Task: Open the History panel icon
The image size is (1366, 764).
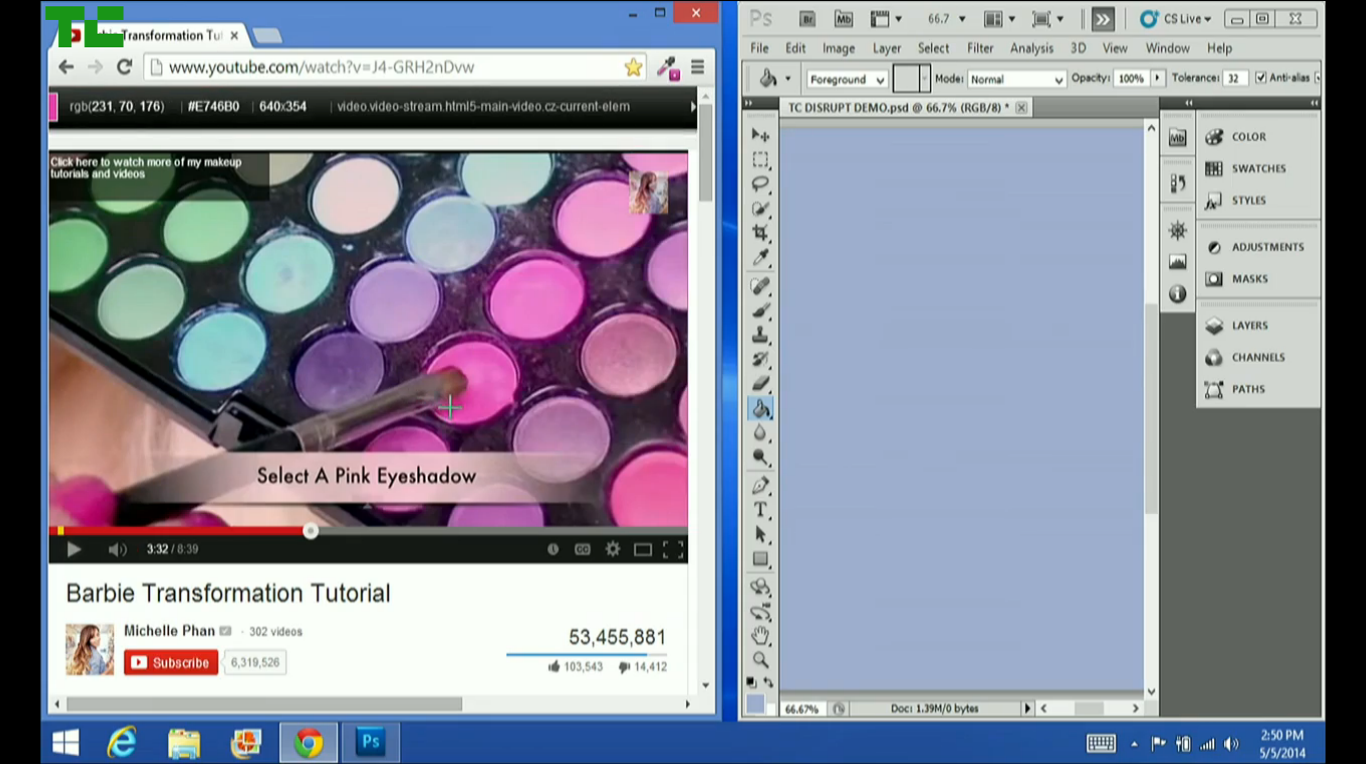Action: click(1177, 184)
